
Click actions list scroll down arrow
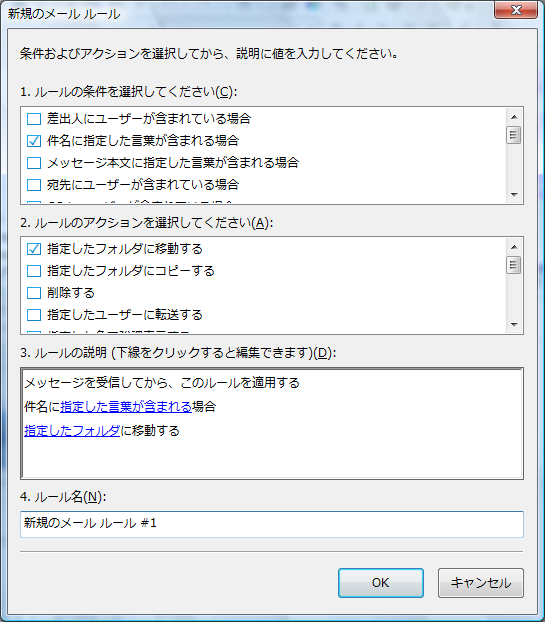pos(514,324)
